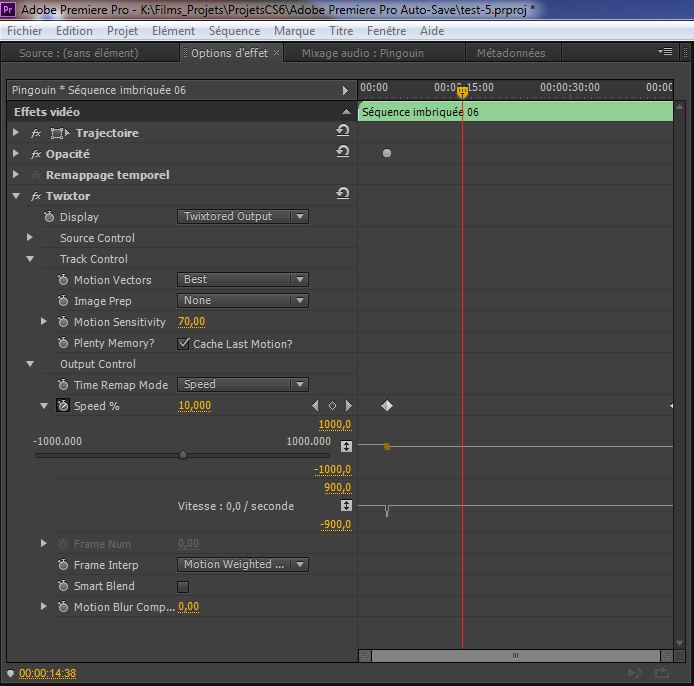This screenshot has width=694, height=686.
Task: Reset the Opacité effect
Action: (x=343, y=152)
